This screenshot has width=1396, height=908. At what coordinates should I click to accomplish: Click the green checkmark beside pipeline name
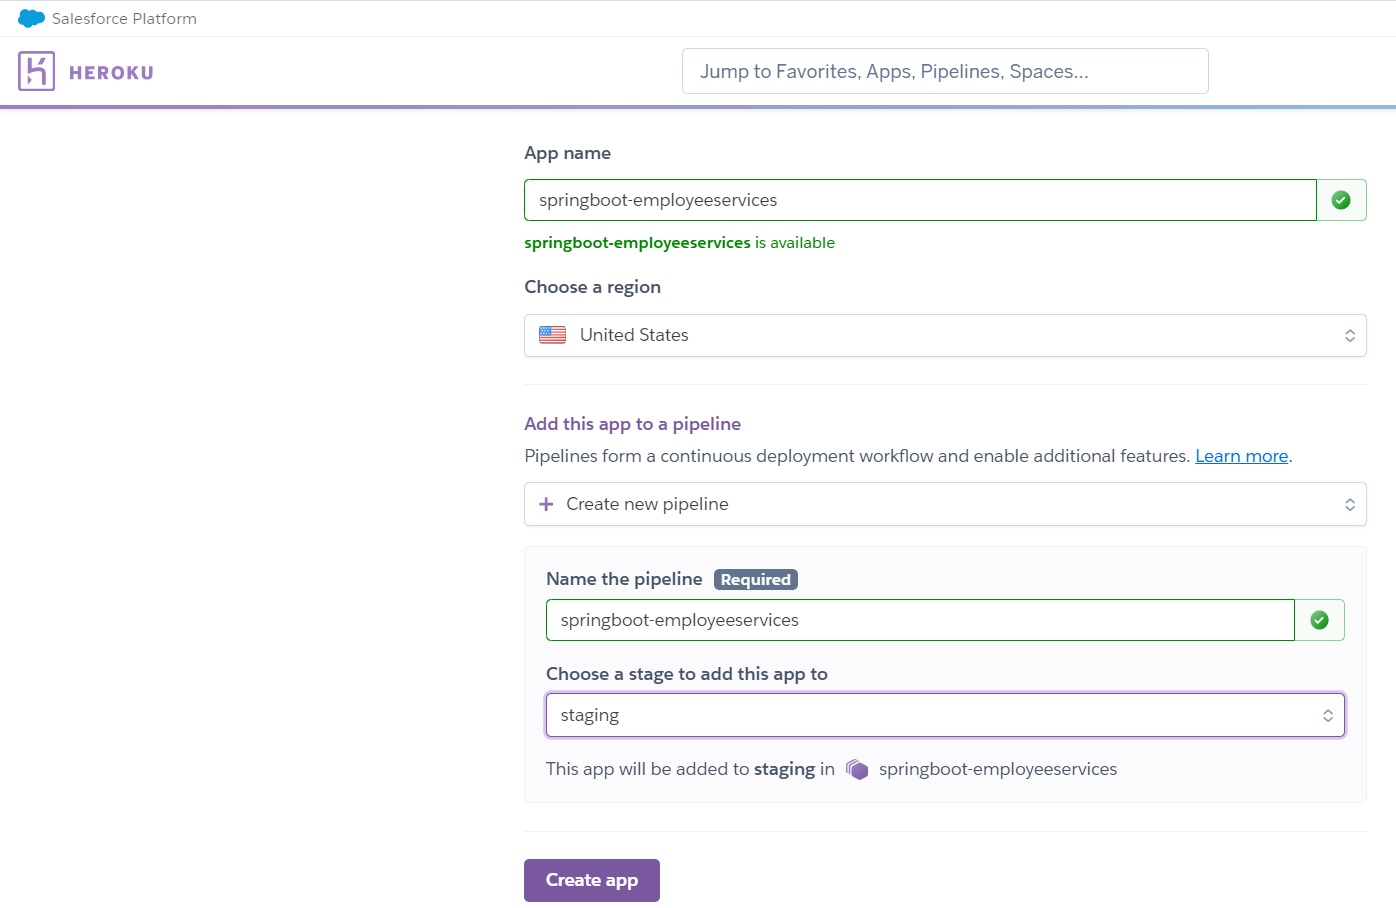[x=1319, y=620]
